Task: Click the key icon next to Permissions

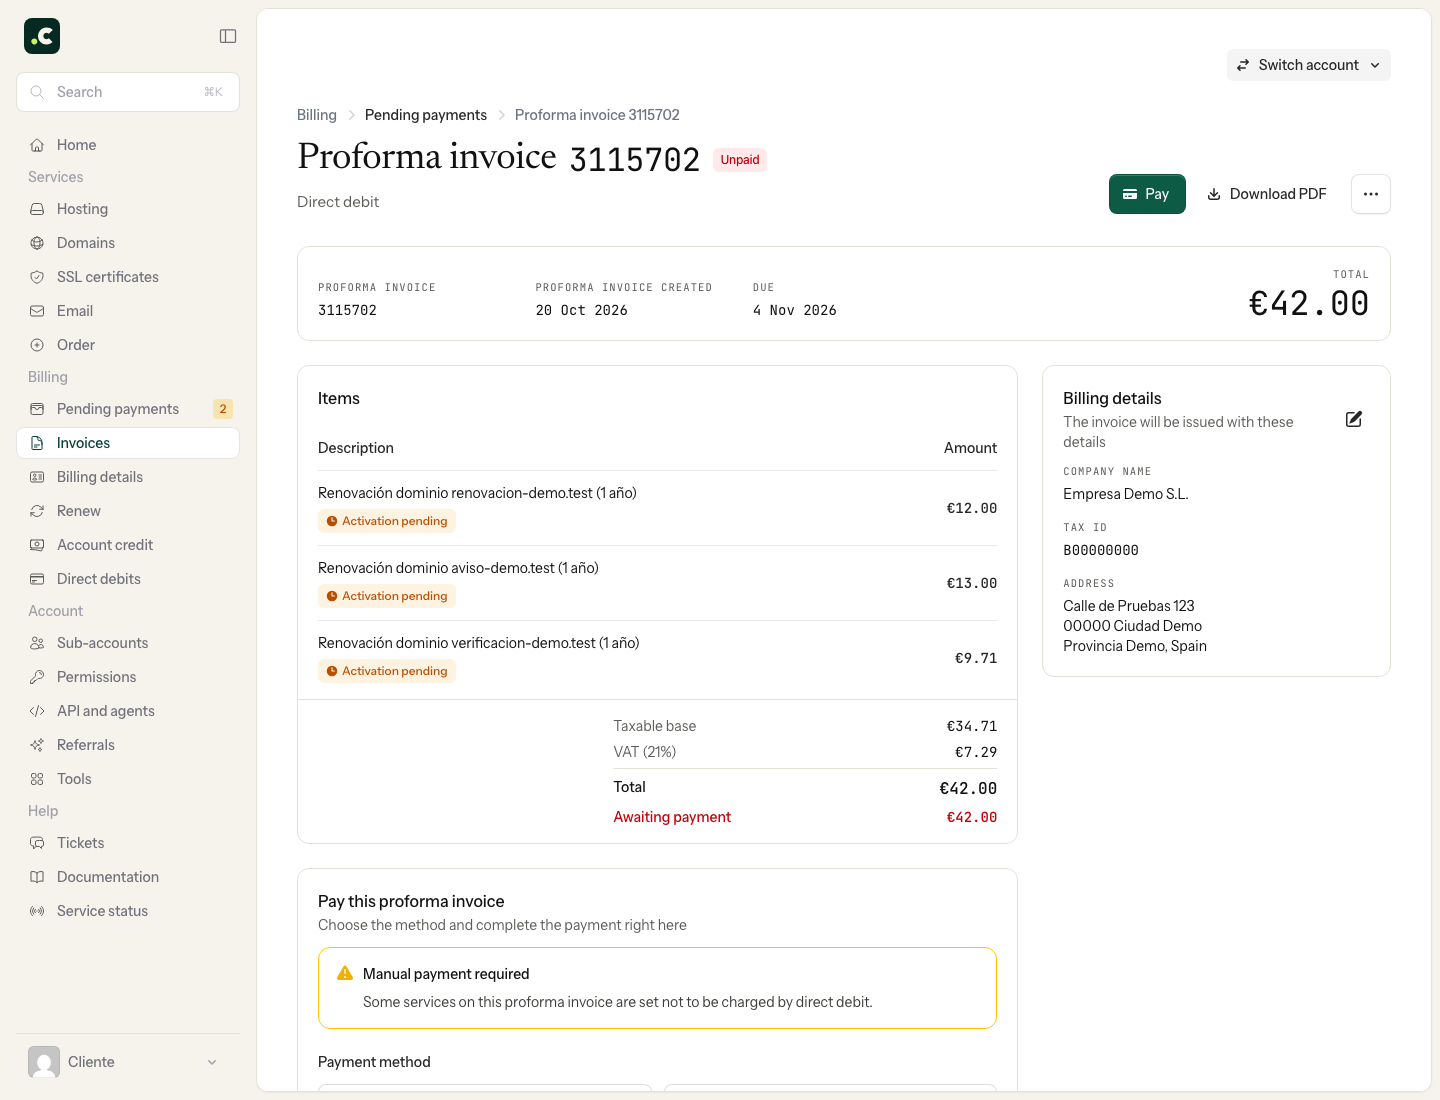Action: coord(37,677)
